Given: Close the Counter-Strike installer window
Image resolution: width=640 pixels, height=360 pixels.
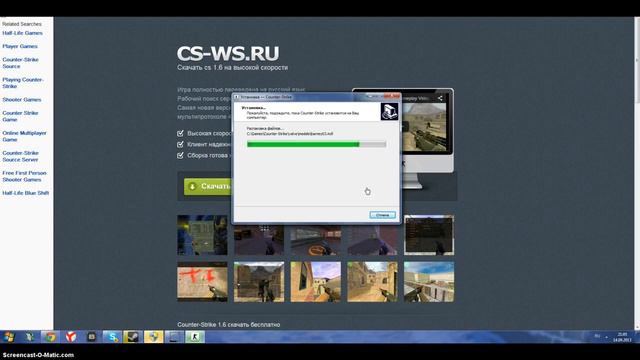Looking at the screenshot, I should pyautogui.click(x=392, y=97).
